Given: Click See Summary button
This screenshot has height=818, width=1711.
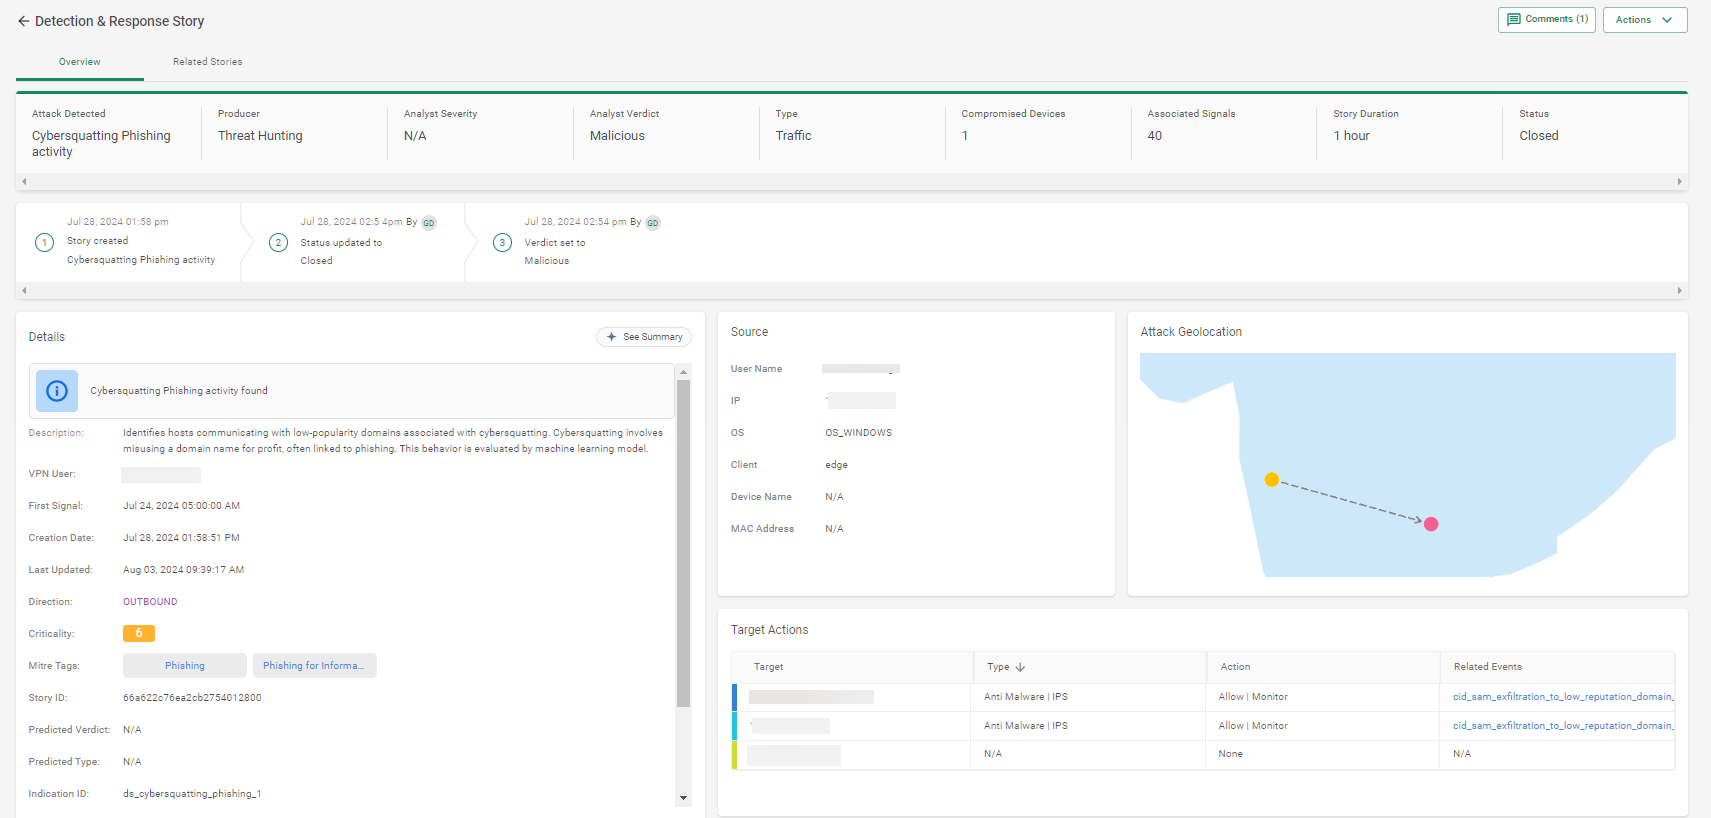Looking at the screenshot, I should coord(644,337).
